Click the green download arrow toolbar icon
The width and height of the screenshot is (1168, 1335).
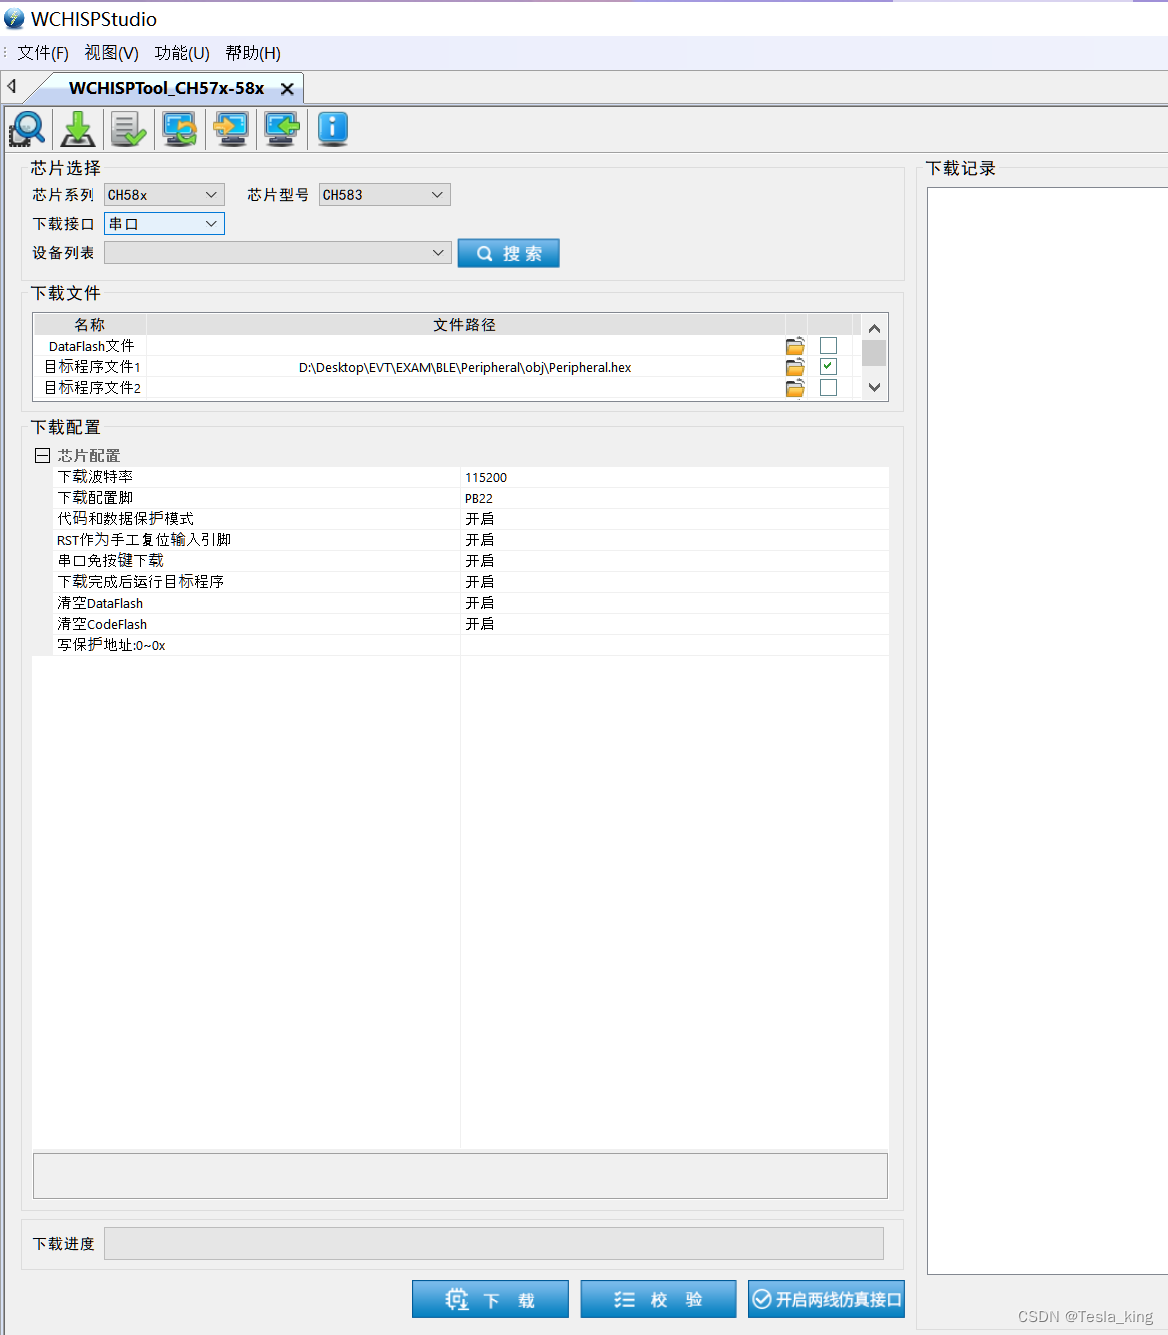point(78,129)
